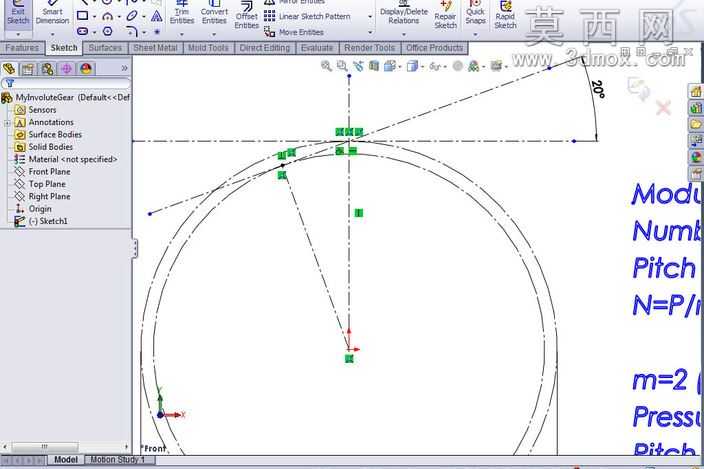Open the Appearances task pane tab
704x469 pixels.
pyautogui.click(x=696, y=157)
